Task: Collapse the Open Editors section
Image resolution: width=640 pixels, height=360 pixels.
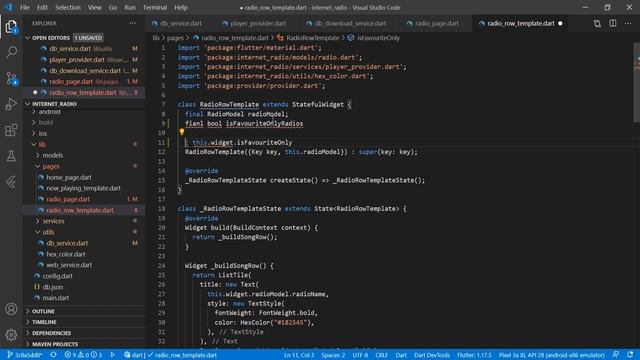Action: [x=51, y=38]
